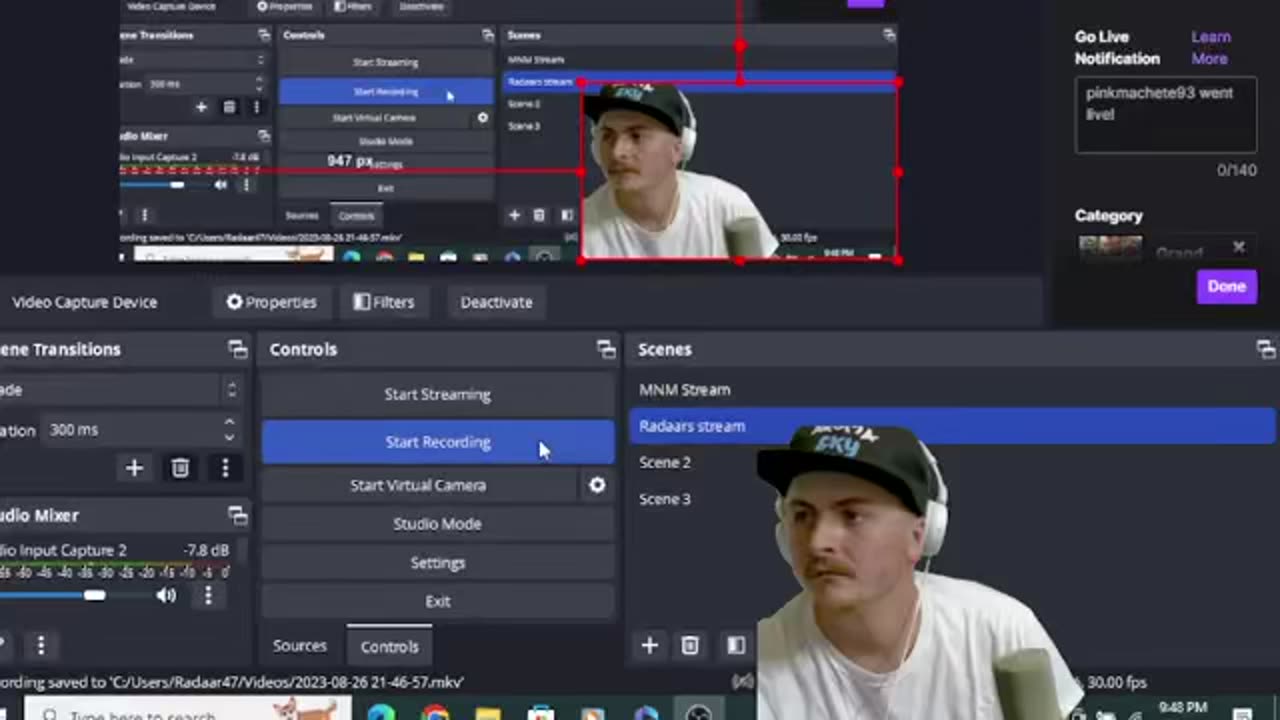Clear the category with X icon
The width and height of the screenshot is (1280, 720).
[x=1239, y=246]
